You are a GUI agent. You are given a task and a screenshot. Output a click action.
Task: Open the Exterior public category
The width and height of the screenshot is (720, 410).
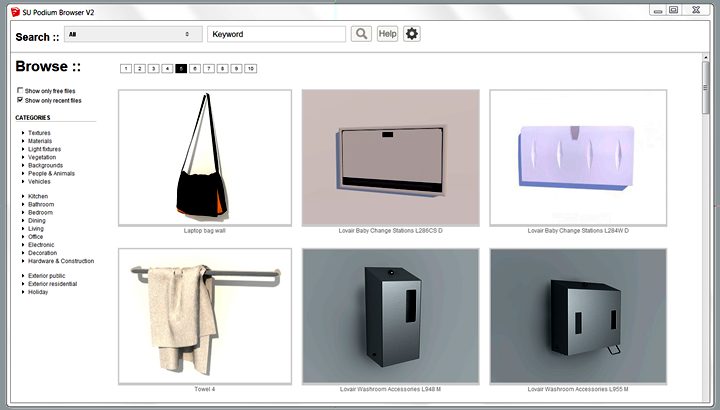[46, 276]
